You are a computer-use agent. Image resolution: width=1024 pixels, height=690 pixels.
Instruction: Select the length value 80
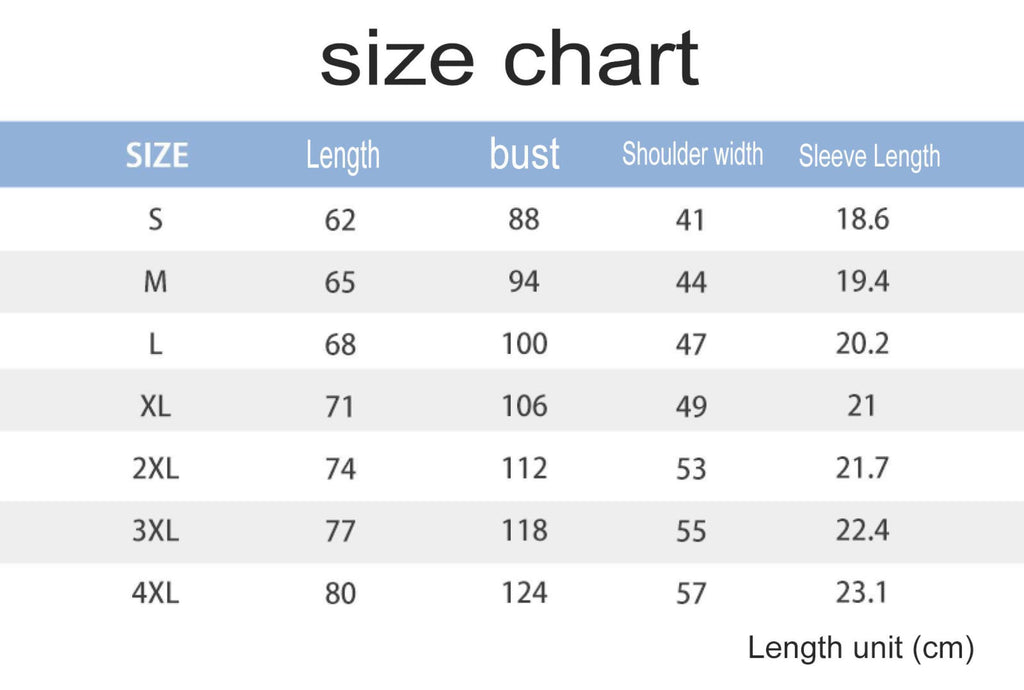coord(340,594)
